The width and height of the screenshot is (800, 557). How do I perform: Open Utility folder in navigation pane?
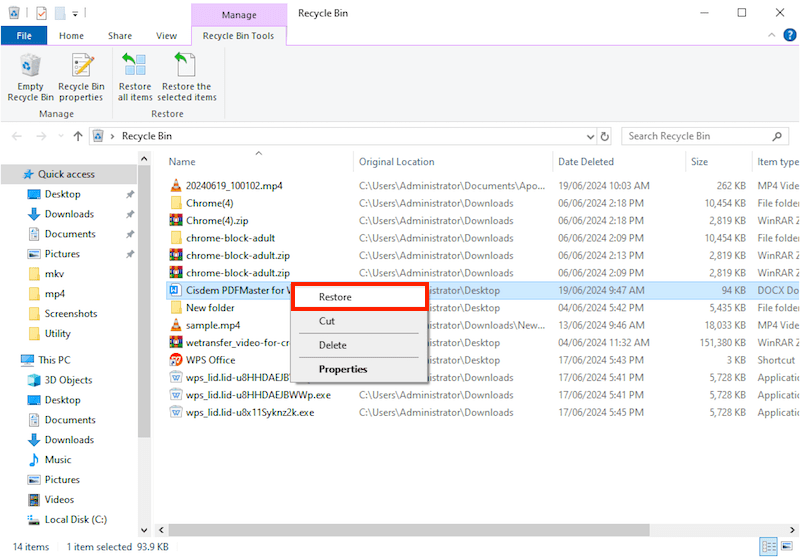tap(57, 333)
